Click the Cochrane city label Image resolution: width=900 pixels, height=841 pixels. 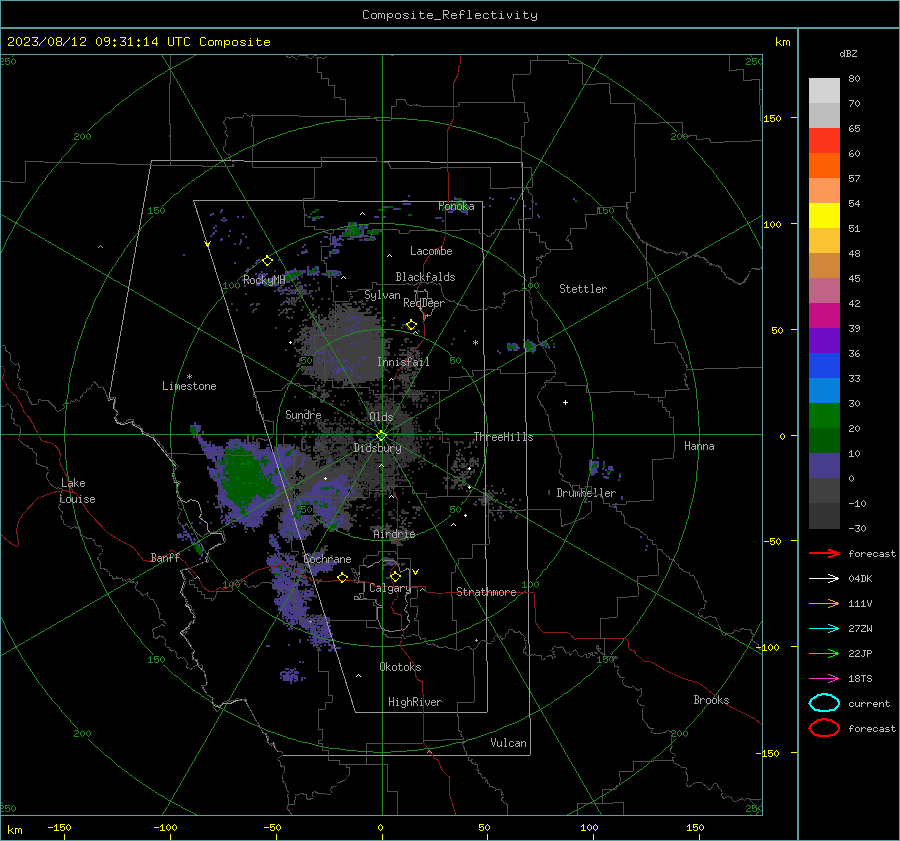(327, 559)
